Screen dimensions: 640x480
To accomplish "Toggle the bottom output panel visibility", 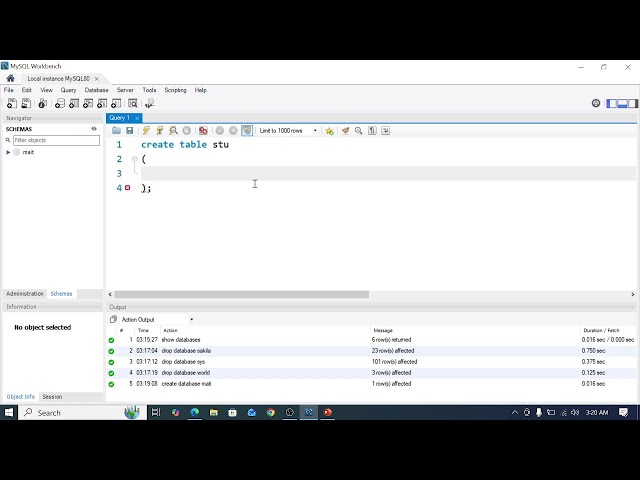I will 622,104.
